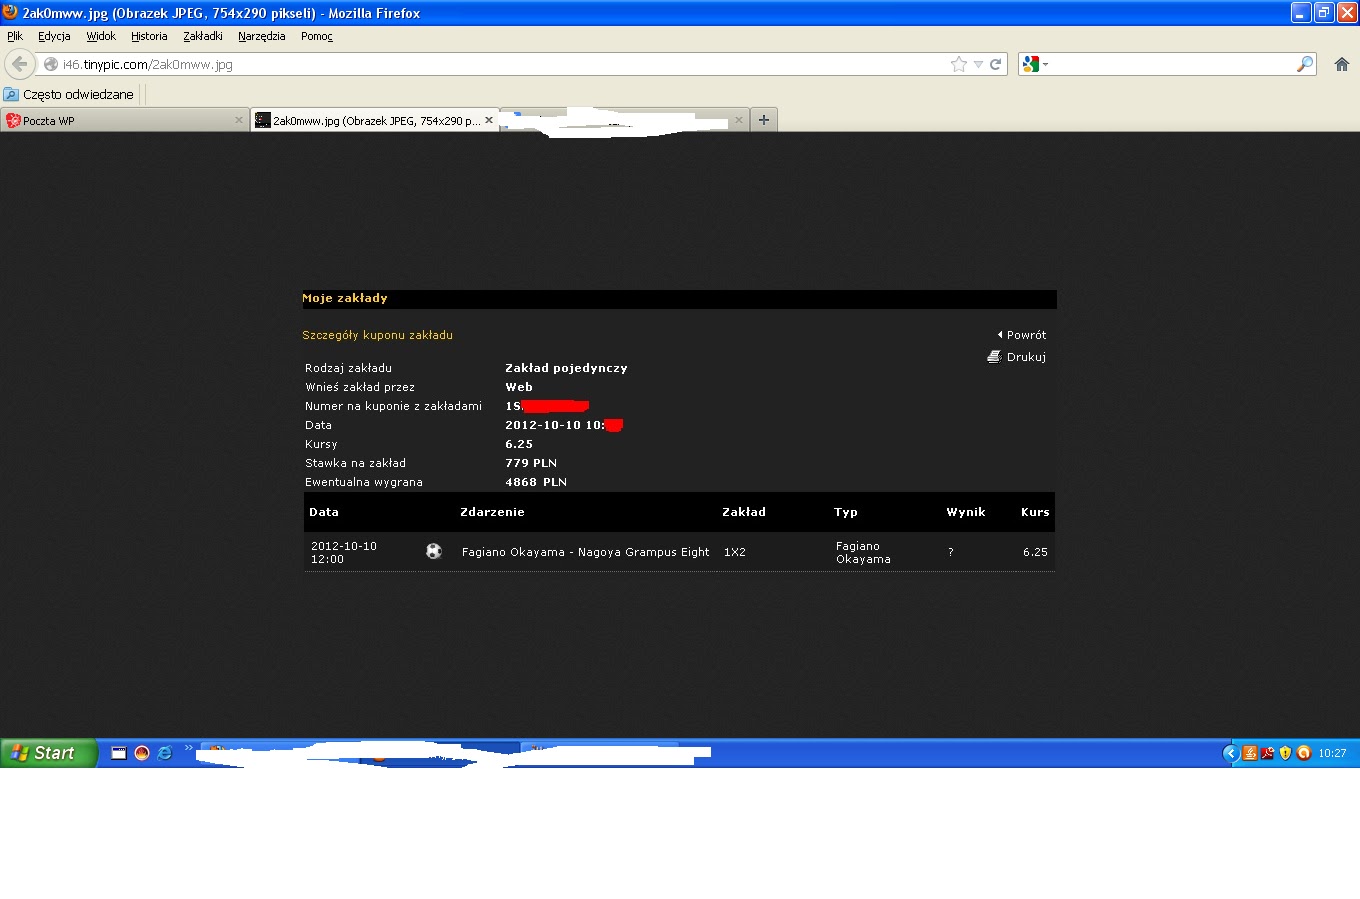Click Show Desktop quick launch icon

click(118, 753)
